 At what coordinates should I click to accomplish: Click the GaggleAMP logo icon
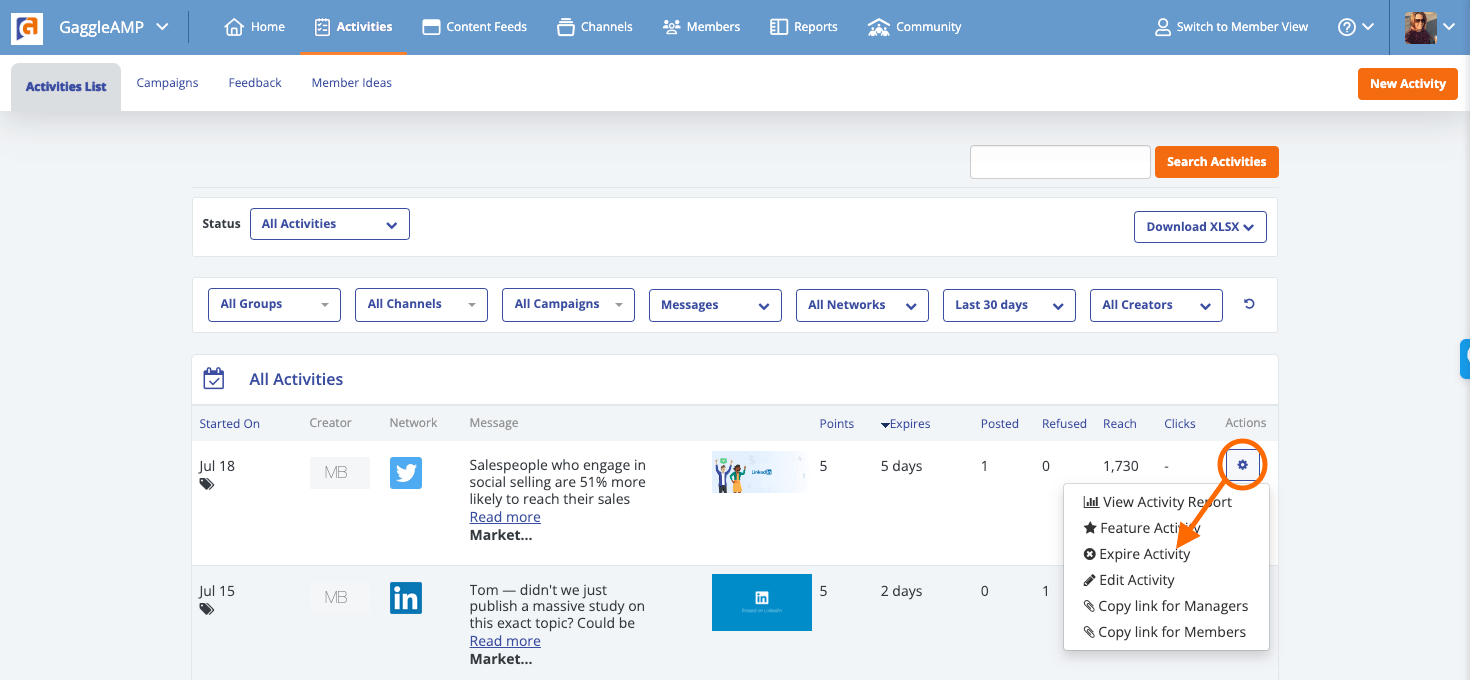27,28
